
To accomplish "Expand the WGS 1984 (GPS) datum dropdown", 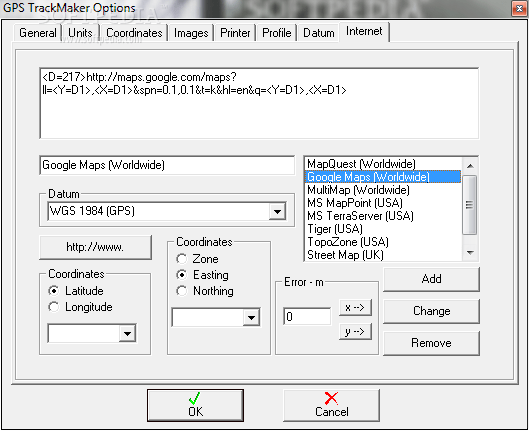I will click(x=278, y=212).
